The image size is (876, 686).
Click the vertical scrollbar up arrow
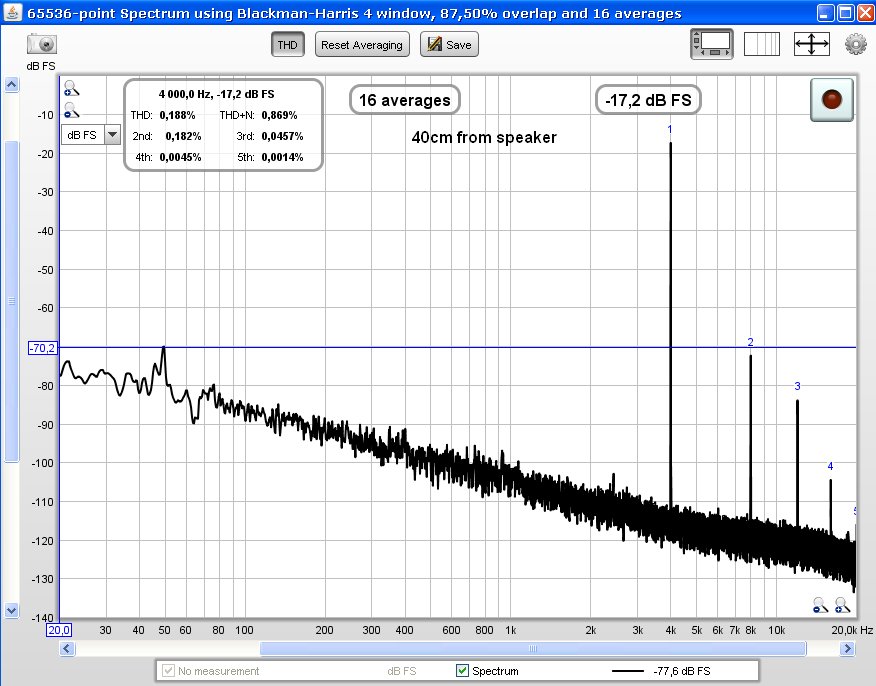pyautogui.click(x=11, y=85)
